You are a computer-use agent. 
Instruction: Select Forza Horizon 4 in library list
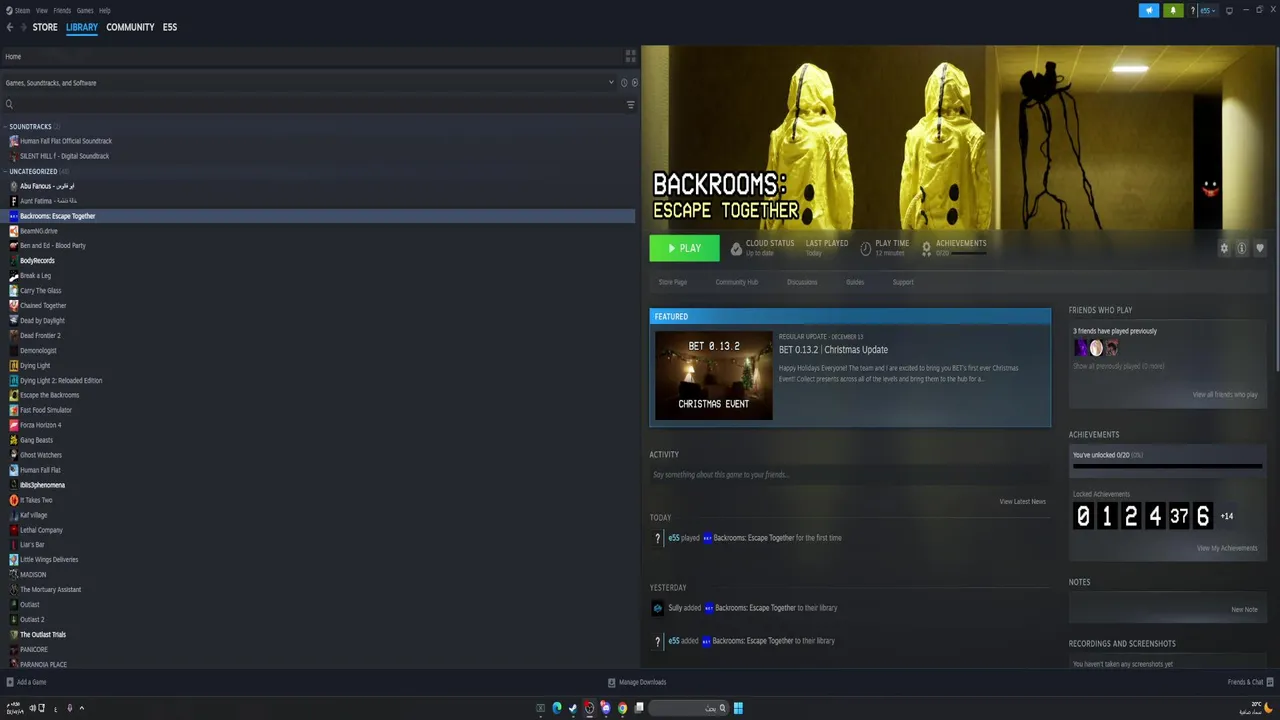40,425
